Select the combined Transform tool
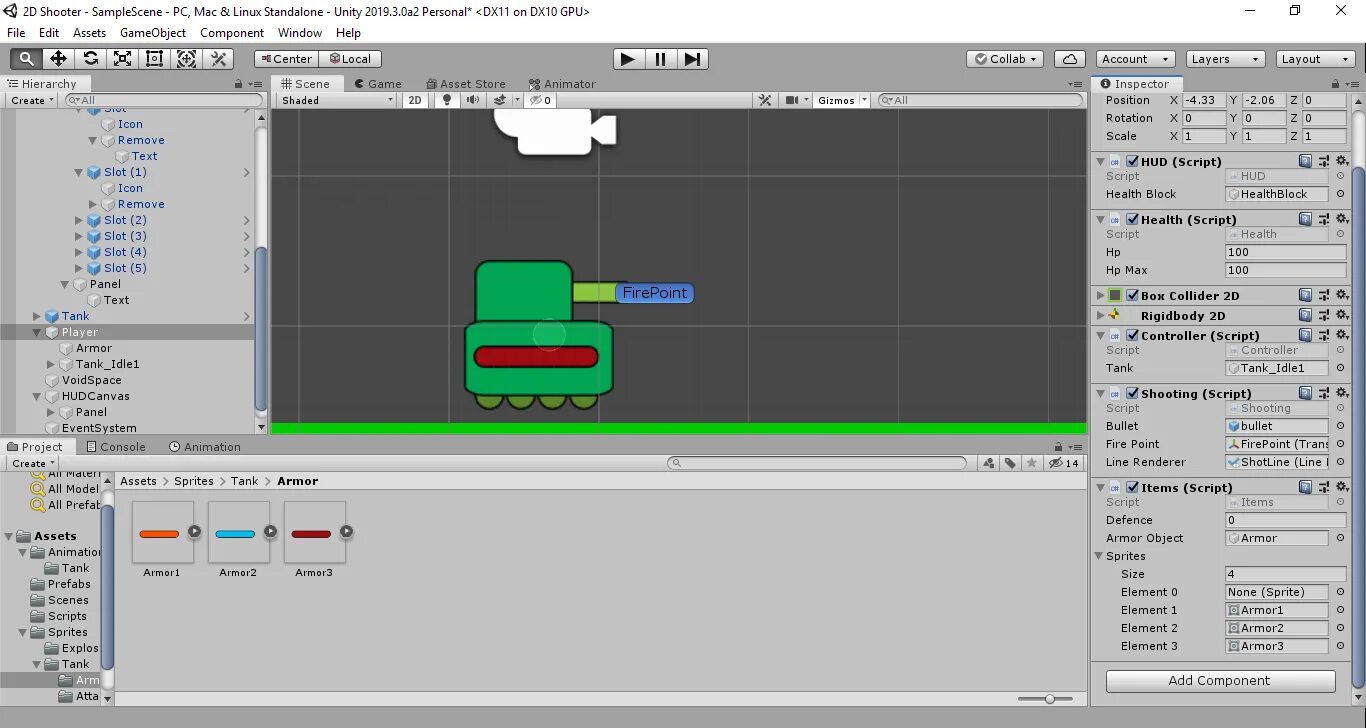The width and height of the screenshot is (1366, 728). pyautogui.click(x=187, y=59)
